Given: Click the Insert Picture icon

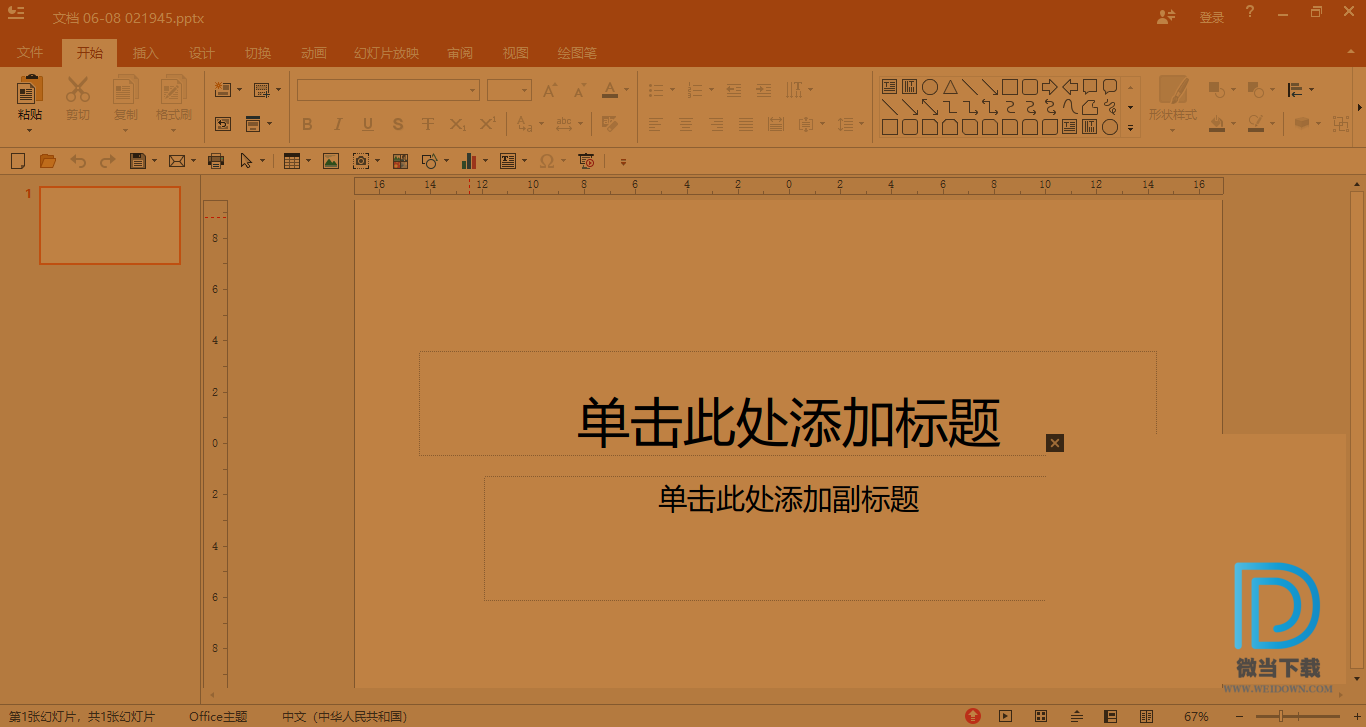Looking at the screenshot, I should coord(331,160).
